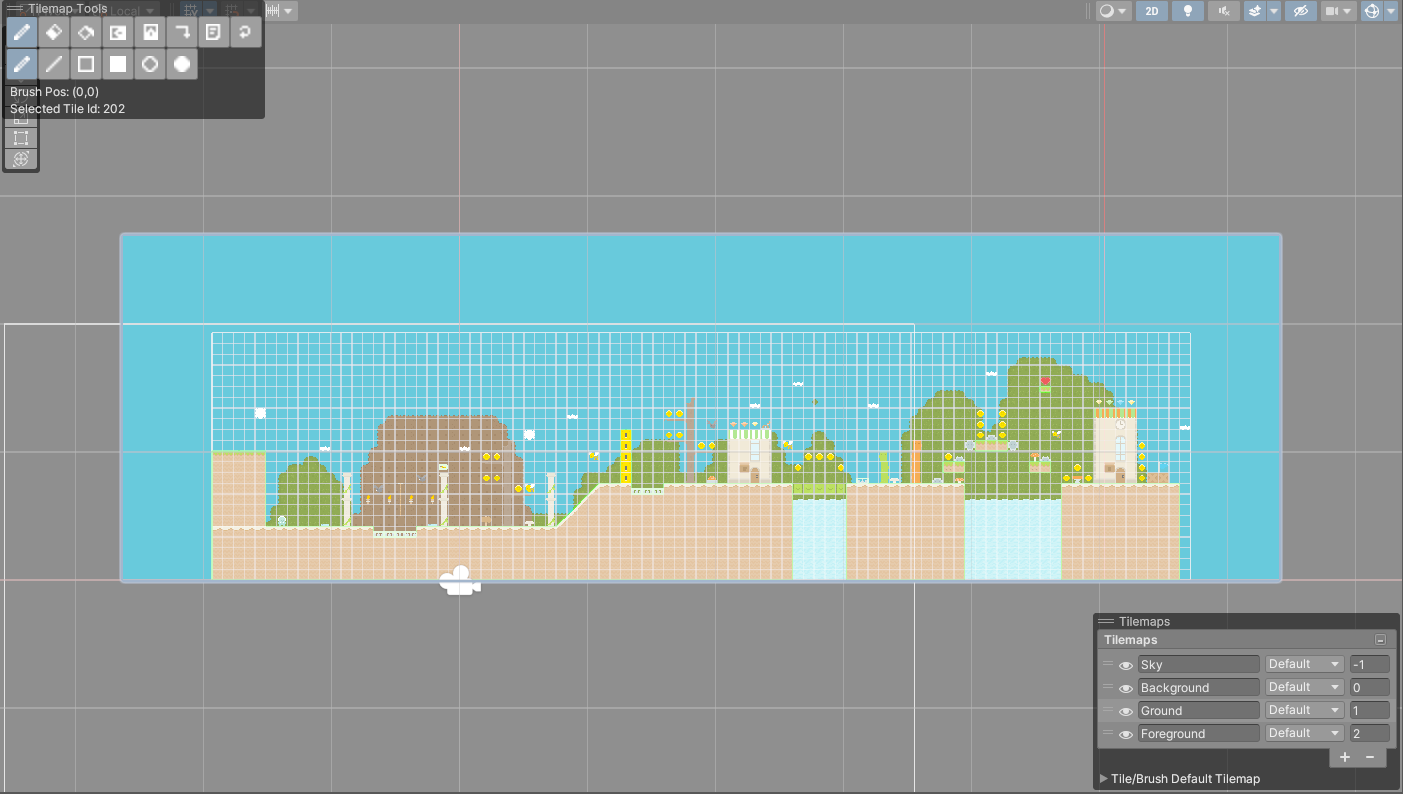Screen dimensions: 1403x794
Task: Click the Tilemaps list header label
Action: click(1131, 640)
